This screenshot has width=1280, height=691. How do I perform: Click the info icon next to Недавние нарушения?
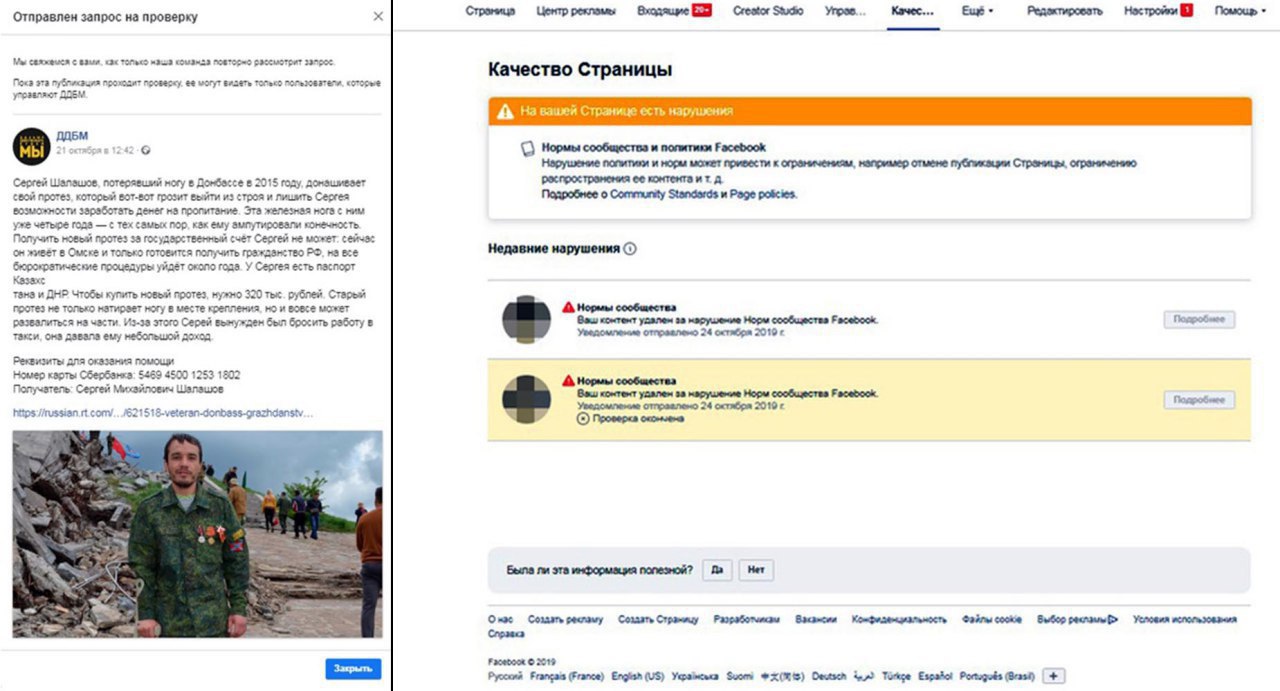630,249
